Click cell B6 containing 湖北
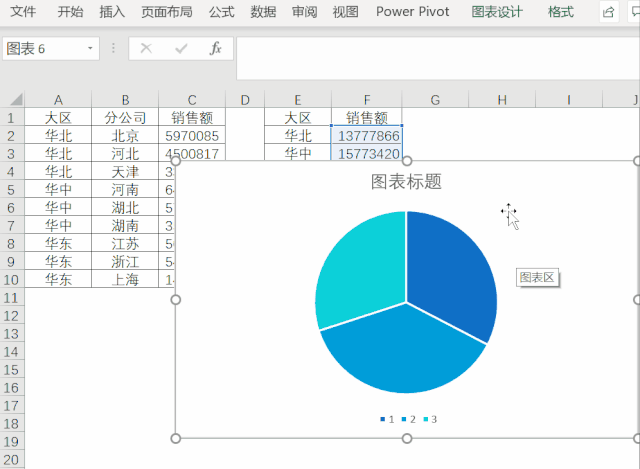The width and height of the screenshot is (640, 469). coord(125,207)
